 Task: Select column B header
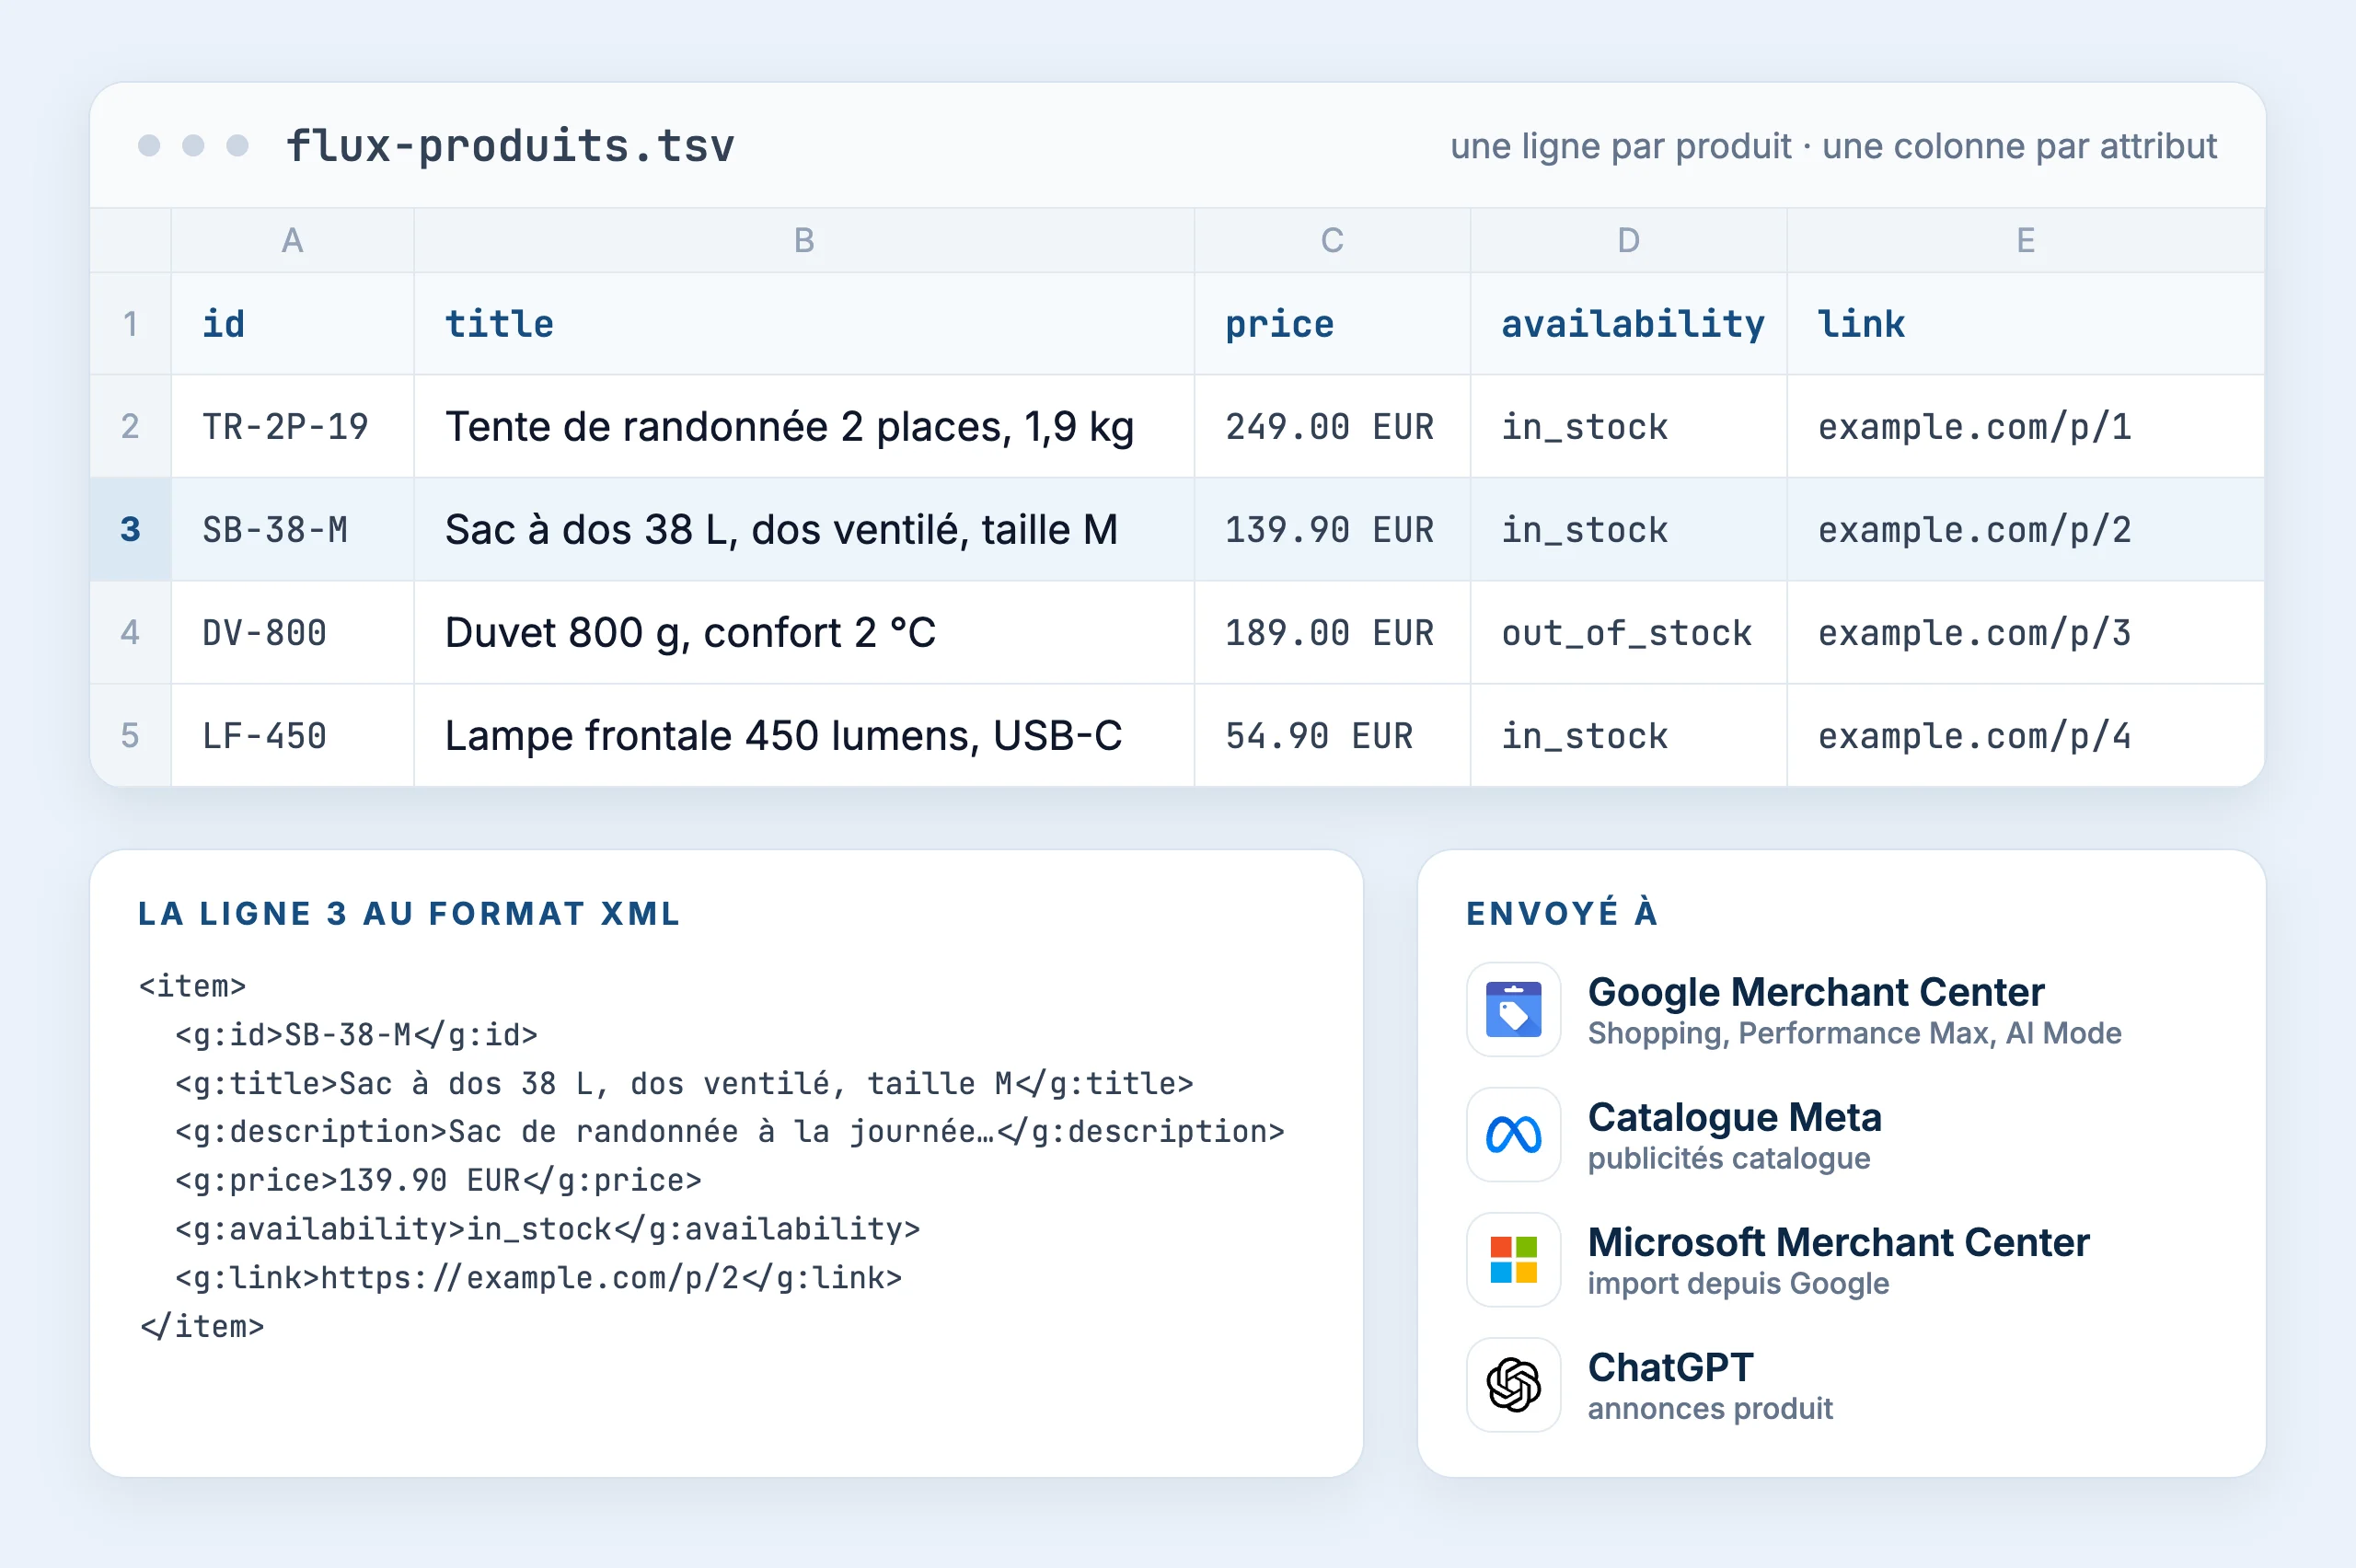[x=804, y=240]
